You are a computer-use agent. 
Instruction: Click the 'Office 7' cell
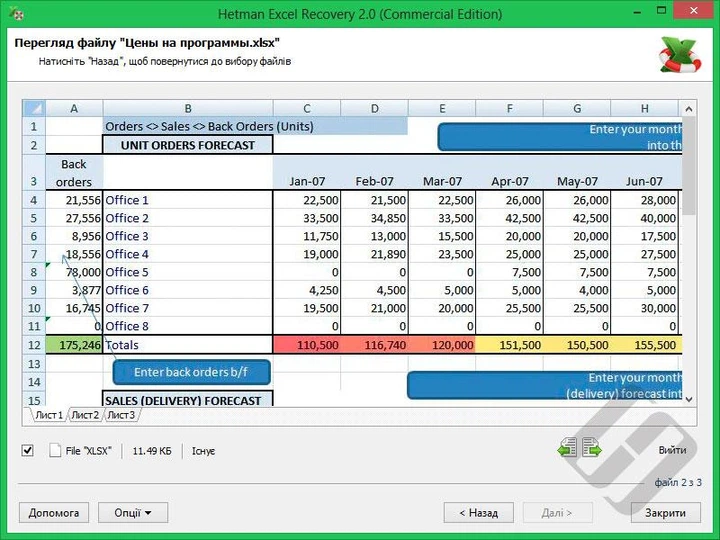188,308
